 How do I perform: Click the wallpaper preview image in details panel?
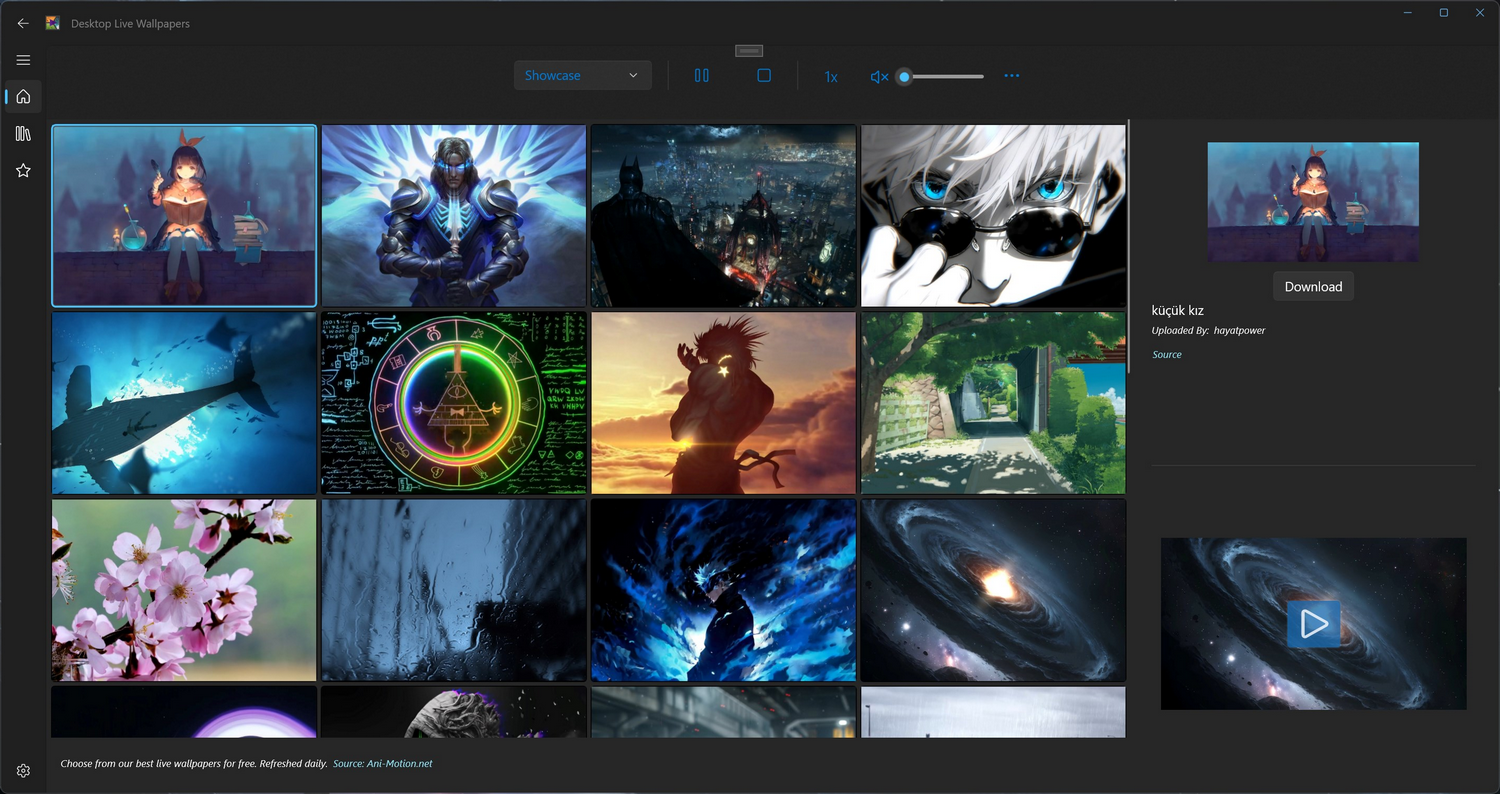[1313, 202]
